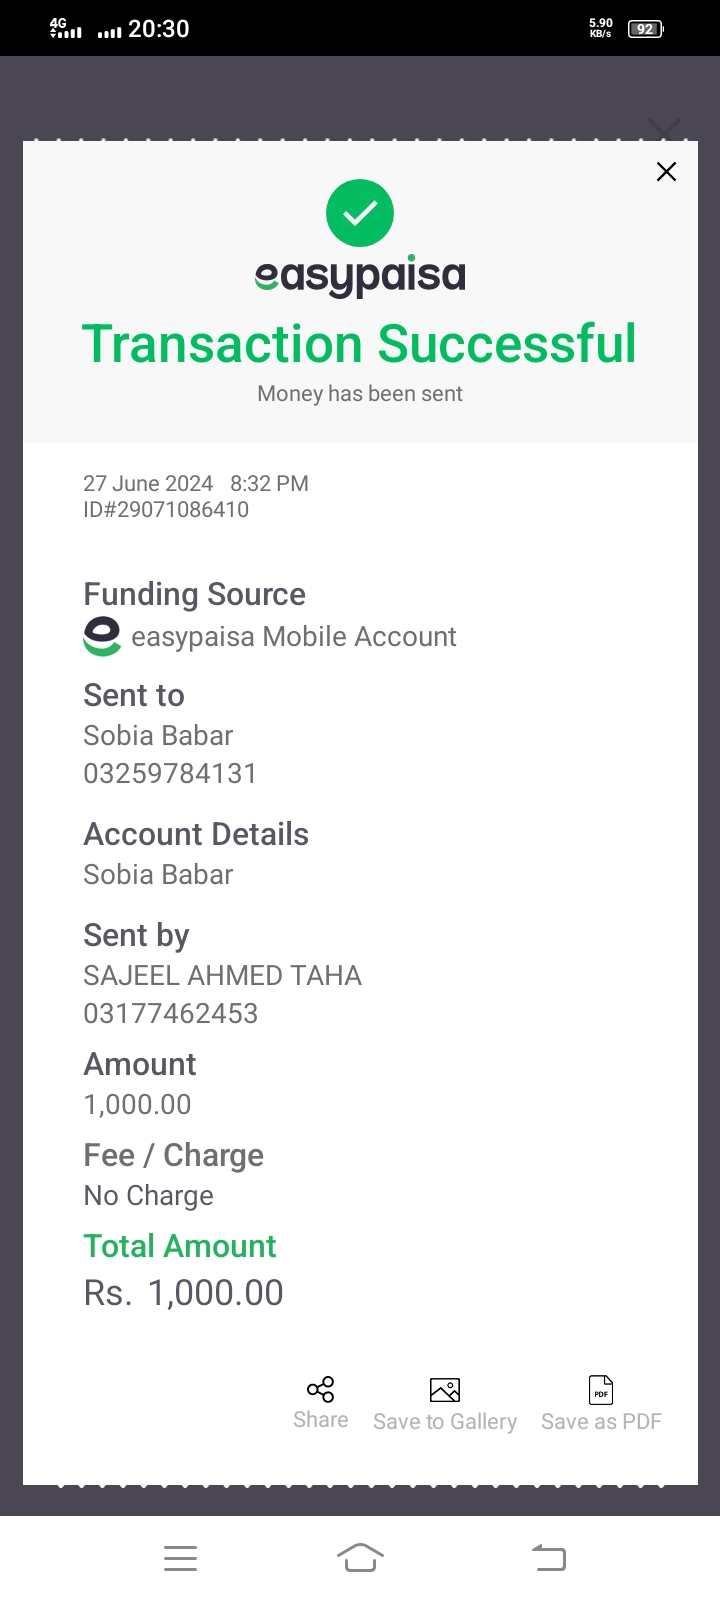Tap the Android back navigation icon

(x=549, y=1557)
